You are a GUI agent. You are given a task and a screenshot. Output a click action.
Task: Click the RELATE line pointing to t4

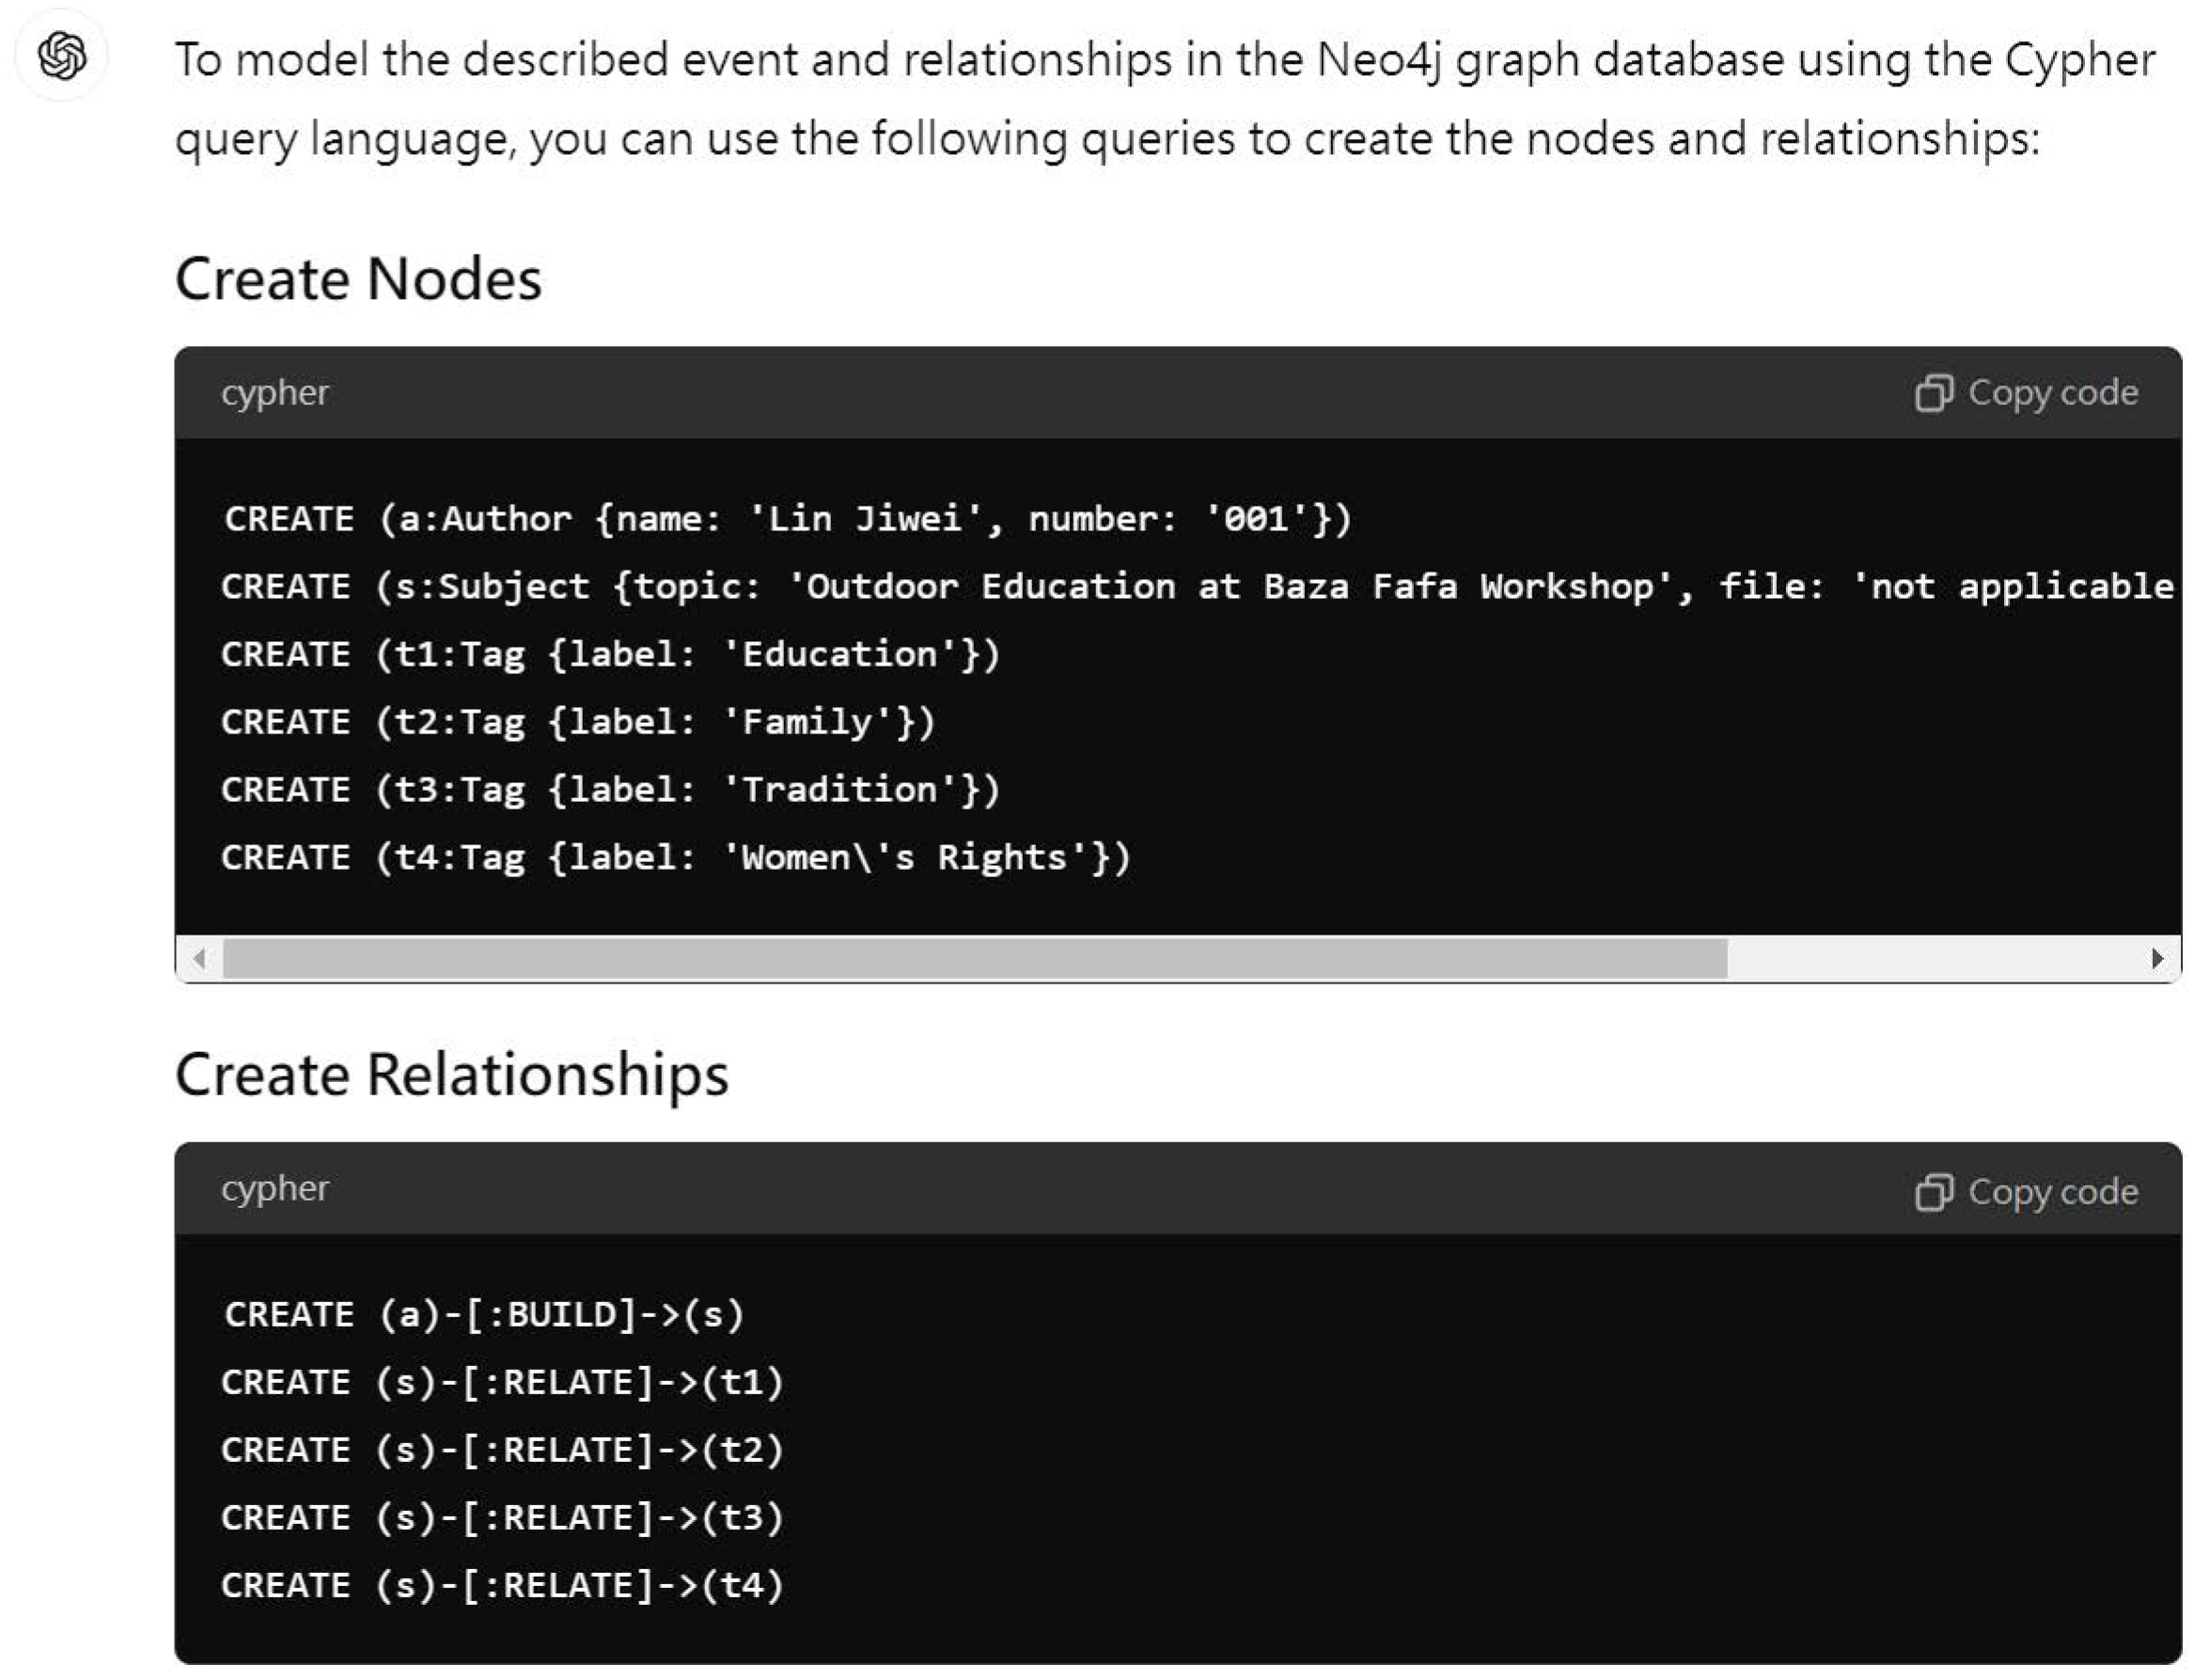click(502, 1586)
